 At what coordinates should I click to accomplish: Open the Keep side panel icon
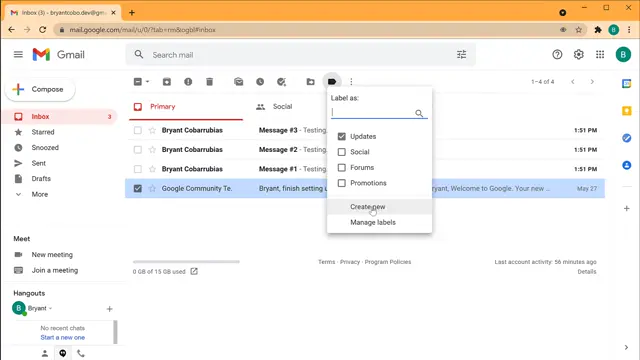point(627,111)
